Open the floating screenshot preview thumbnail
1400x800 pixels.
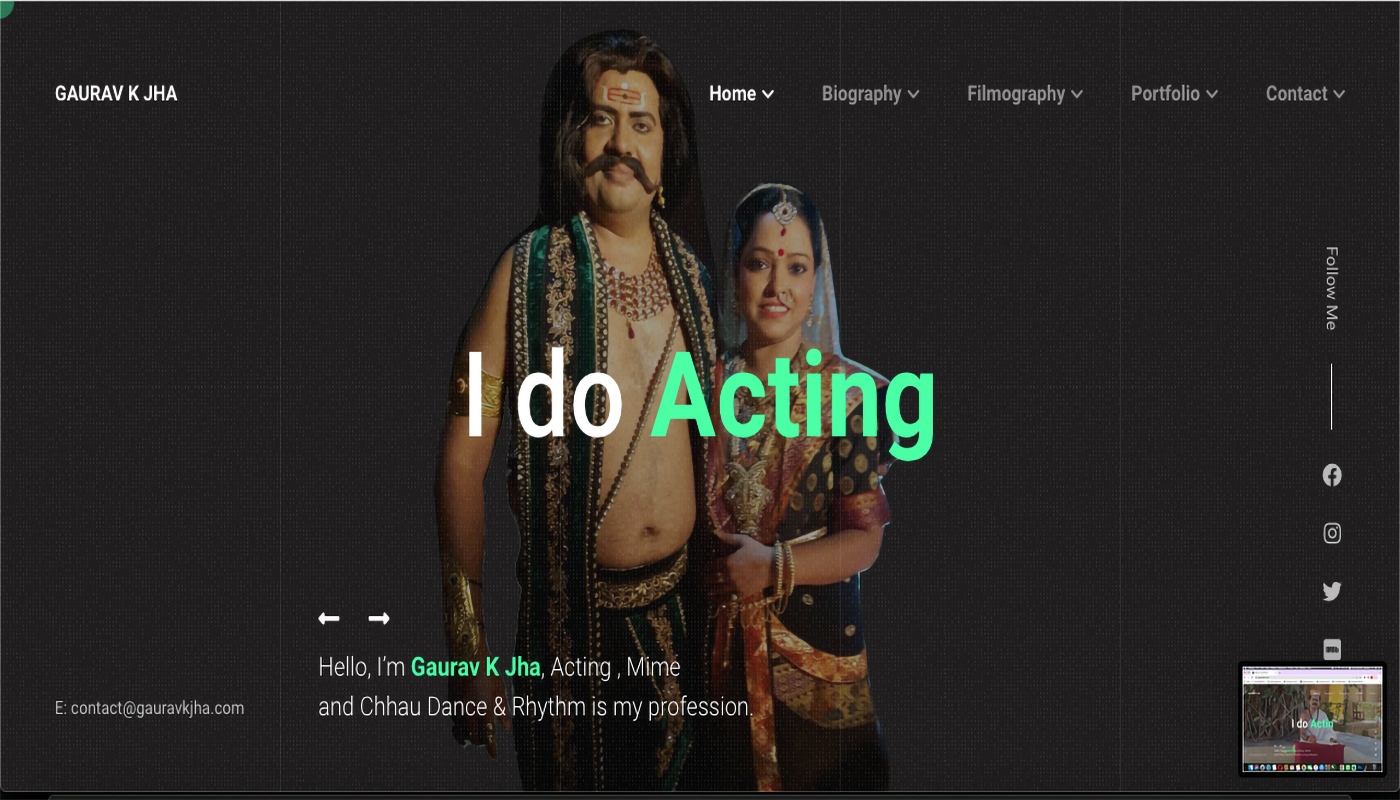point(1312,719)
